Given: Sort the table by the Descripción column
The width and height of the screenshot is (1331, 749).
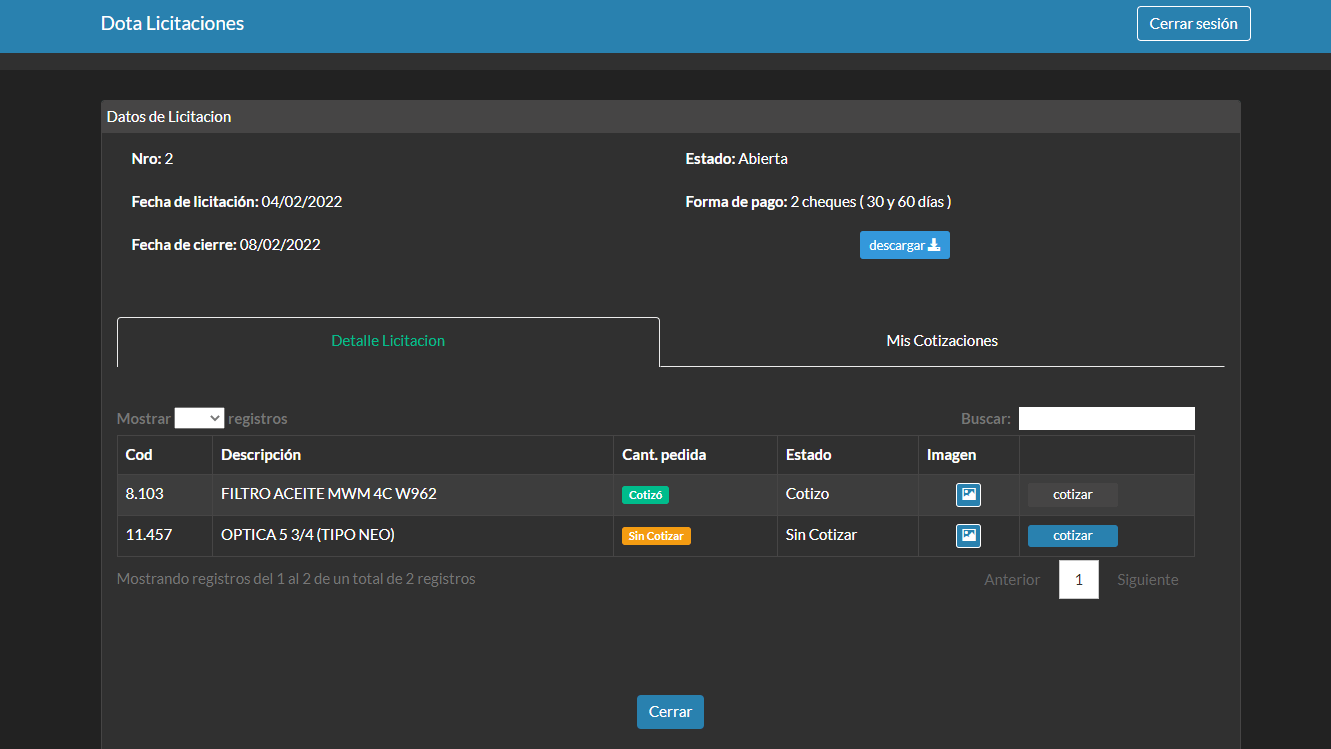Looking at the screenshot, I should pos(261,455).
